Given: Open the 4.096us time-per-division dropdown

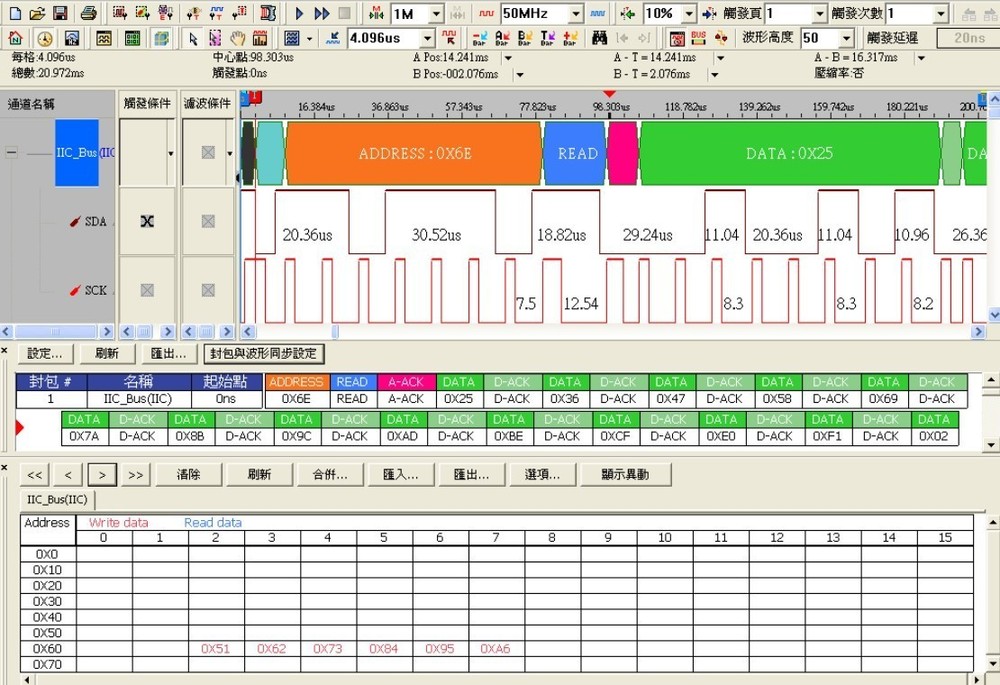Looking at the screenshot, I should (428, 38).
